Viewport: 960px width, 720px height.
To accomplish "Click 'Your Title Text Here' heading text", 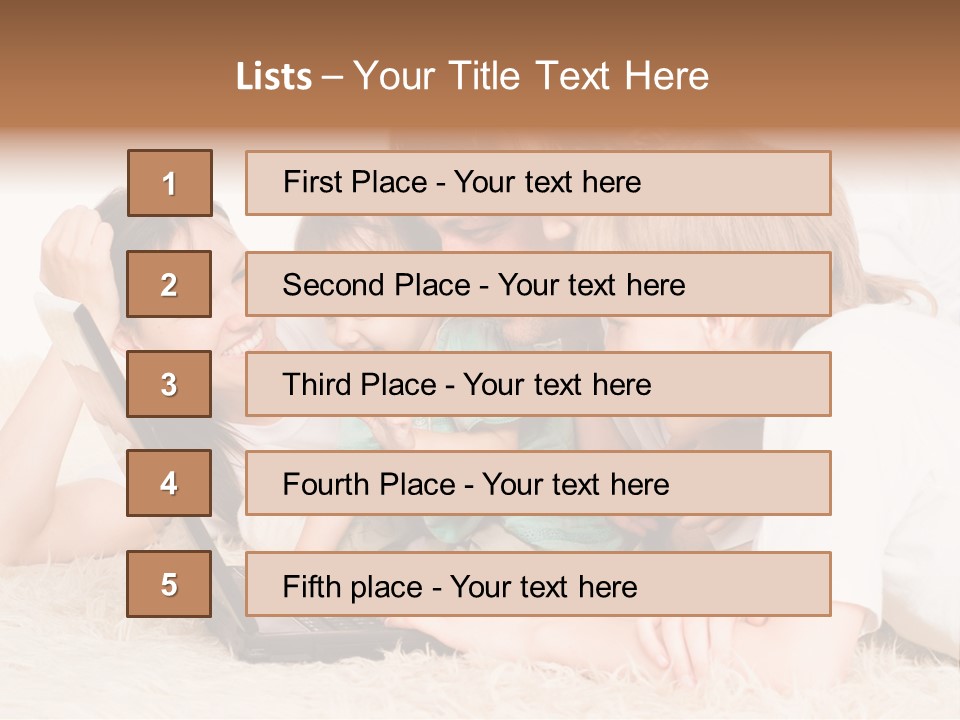I will [531, 77].
